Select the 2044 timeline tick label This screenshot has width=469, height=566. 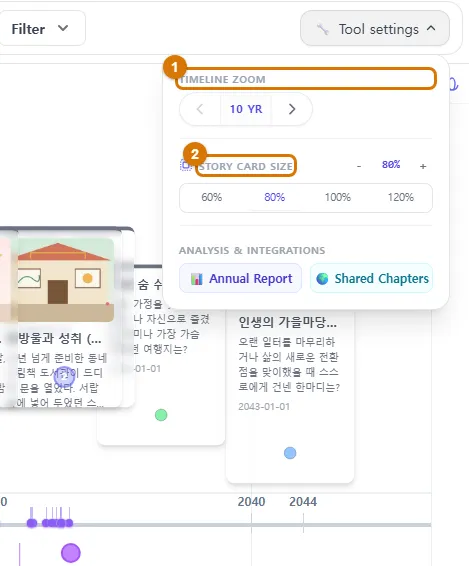click(x=303, y=502)
